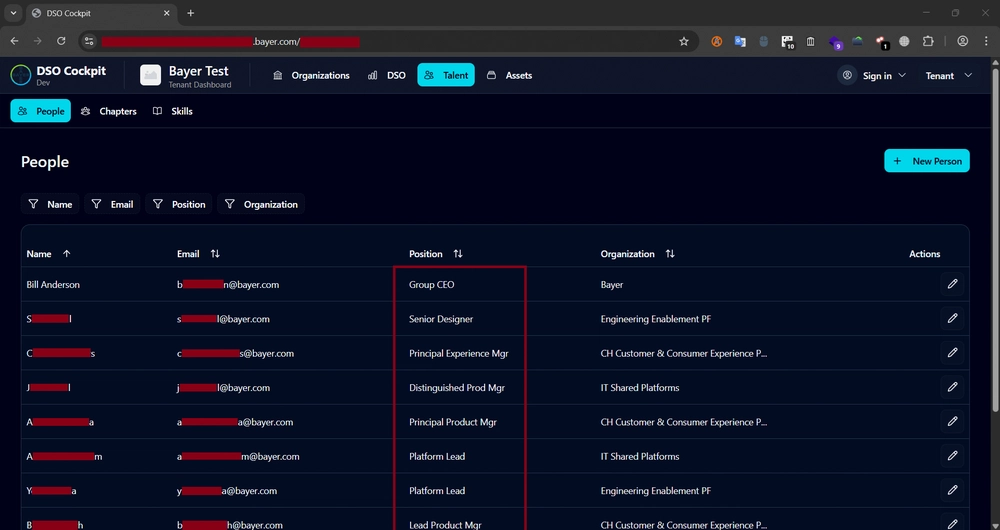Click the New Person button
This screenshot has width=1000, height=530.
click(927, 161)
